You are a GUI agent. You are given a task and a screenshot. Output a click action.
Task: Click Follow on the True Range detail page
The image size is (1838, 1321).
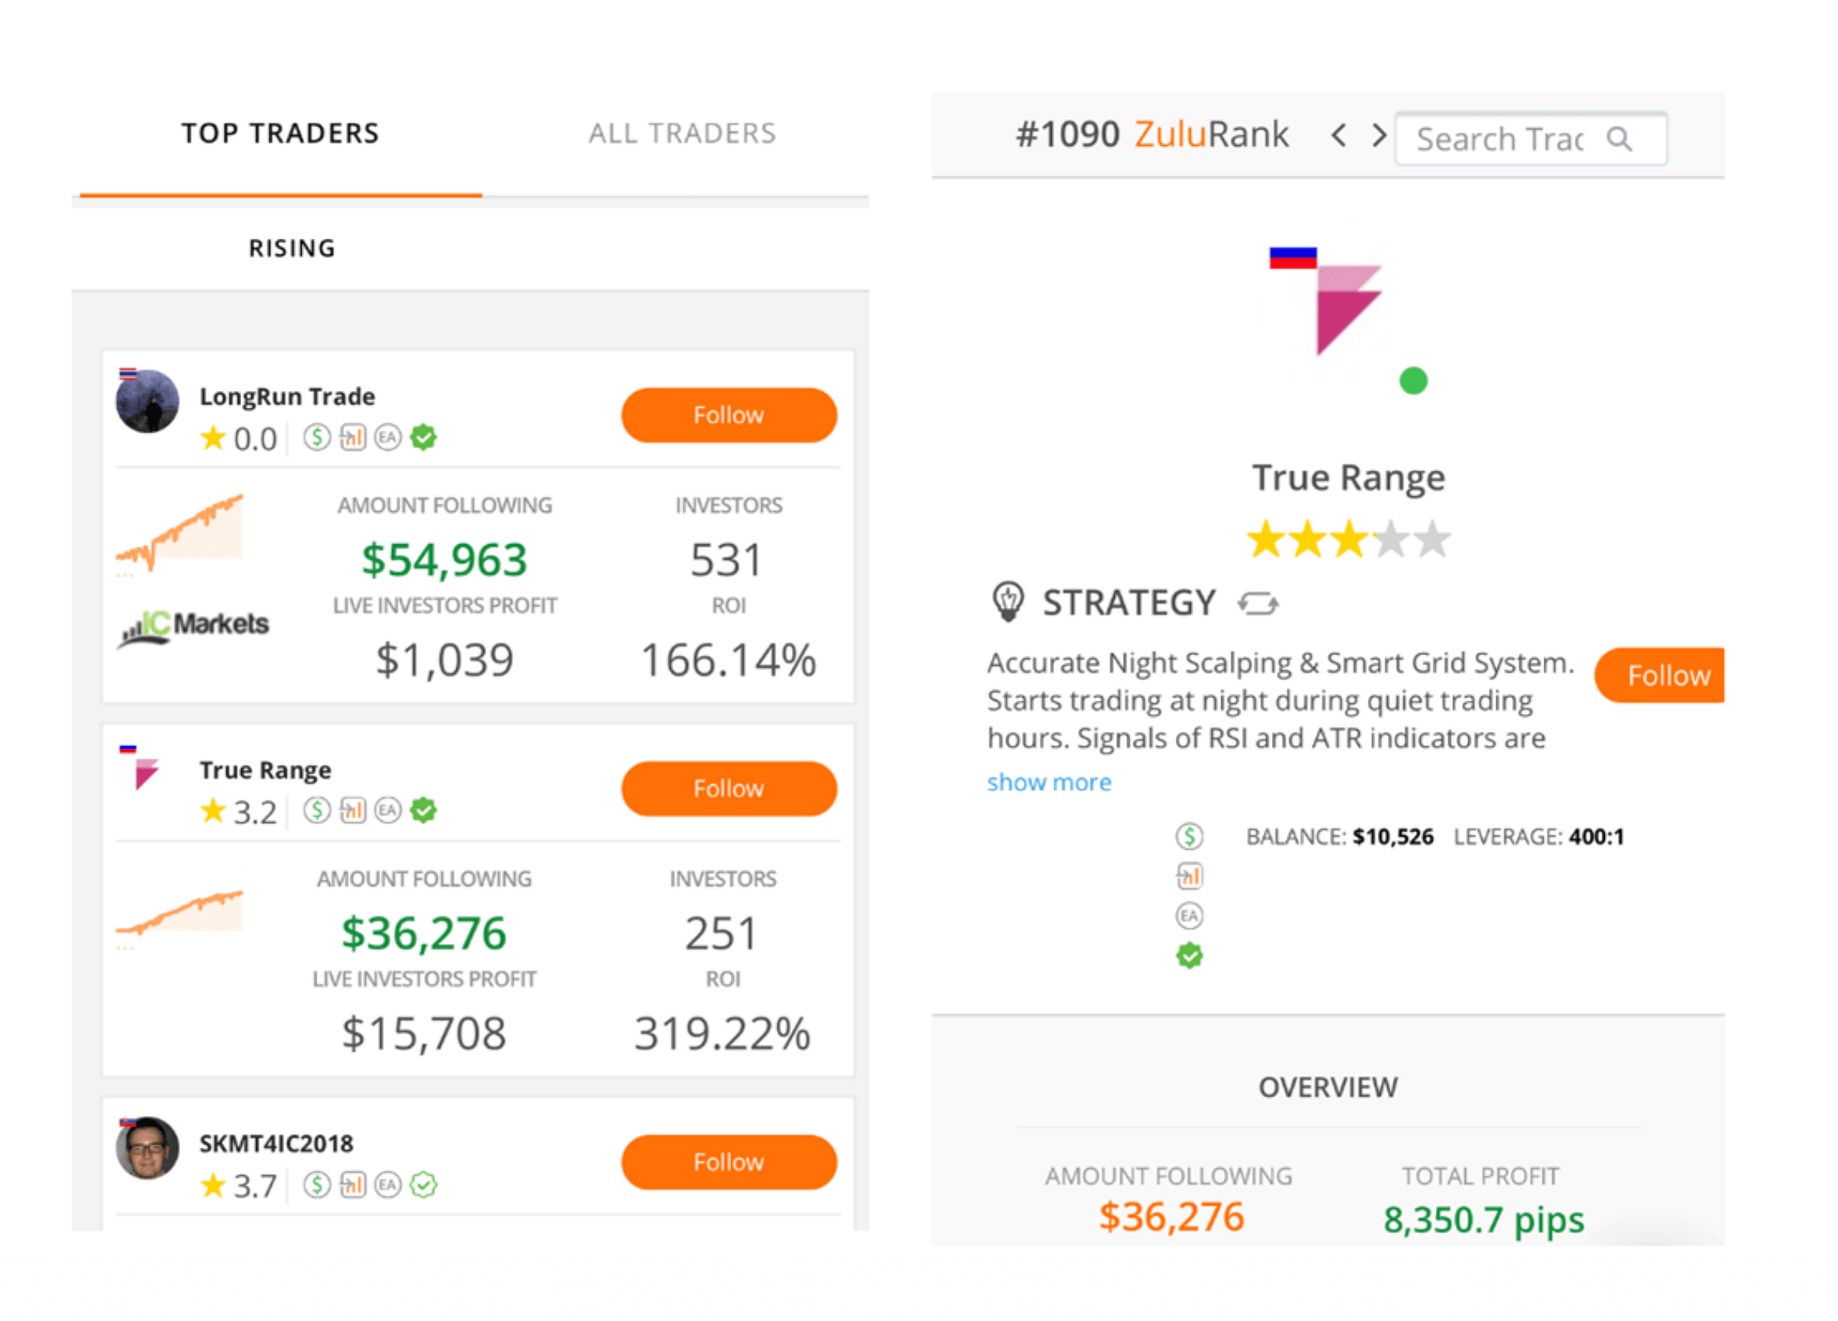coord(1658,675)
